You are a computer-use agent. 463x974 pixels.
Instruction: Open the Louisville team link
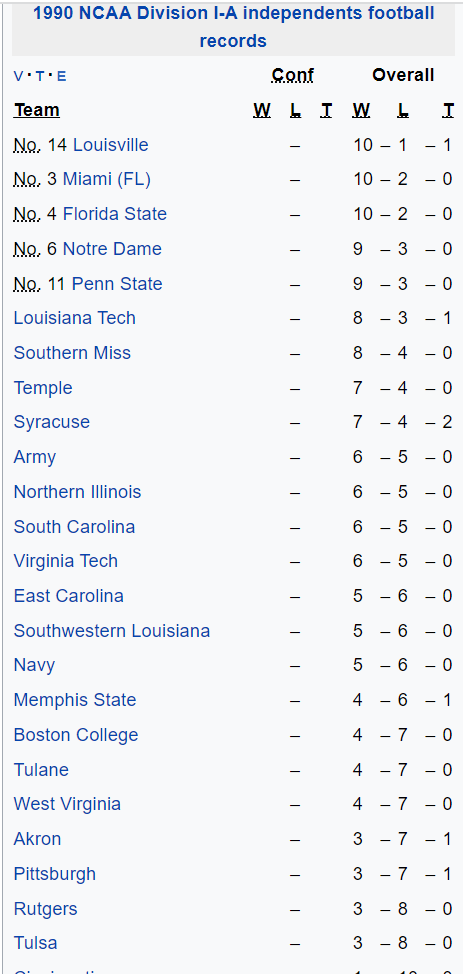(x=111, y=145)
